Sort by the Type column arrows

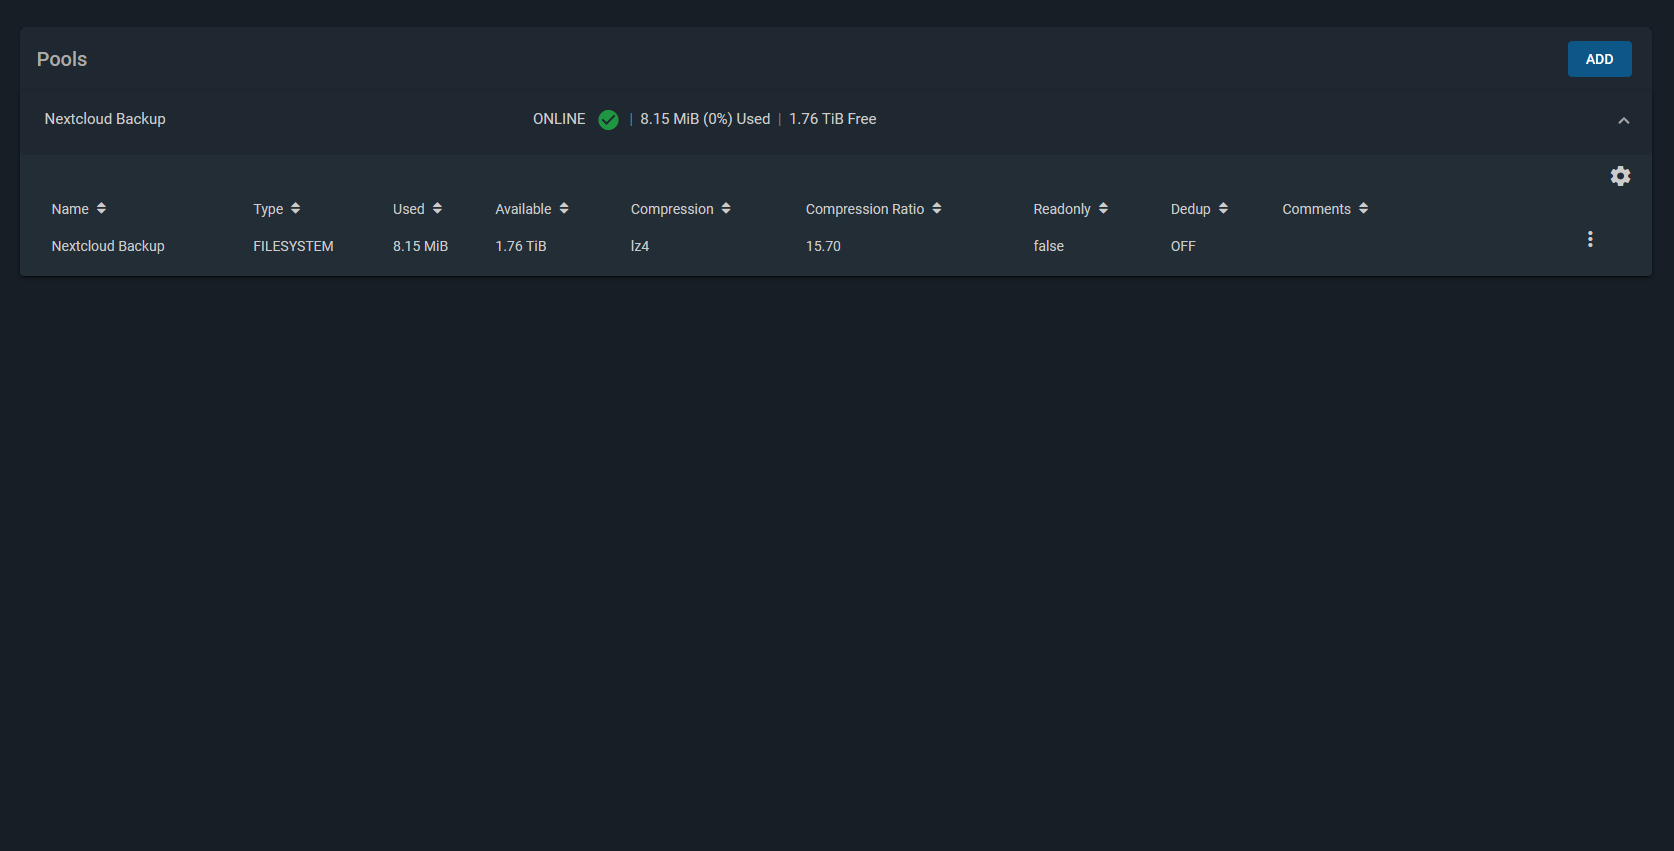pyautogui.click(x=295, y=209)
